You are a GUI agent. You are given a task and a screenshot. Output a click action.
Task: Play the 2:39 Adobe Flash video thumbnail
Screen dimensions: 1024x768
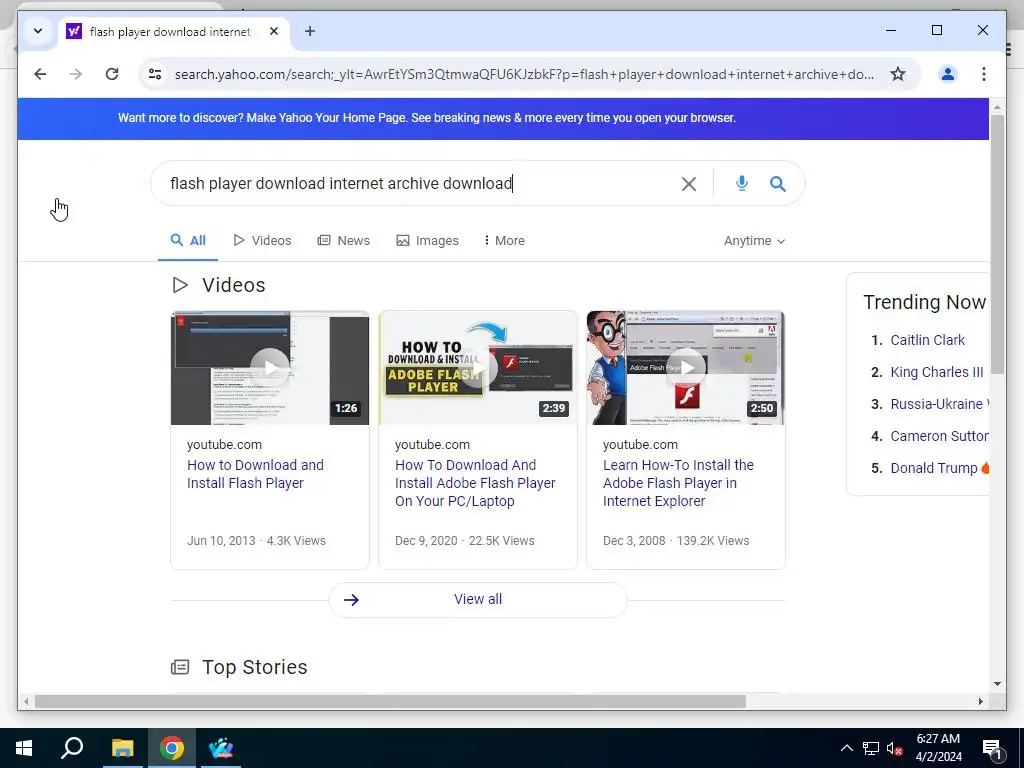point(478,368)
